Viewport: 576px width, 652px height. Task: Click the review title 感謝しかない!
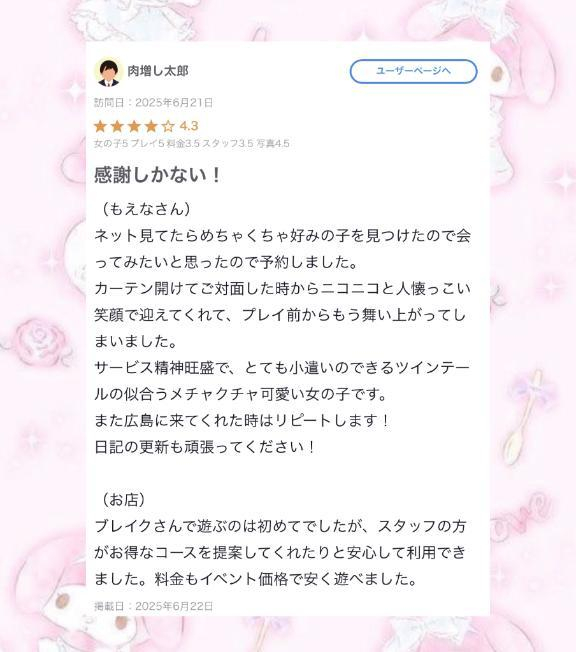click(158, 175)
